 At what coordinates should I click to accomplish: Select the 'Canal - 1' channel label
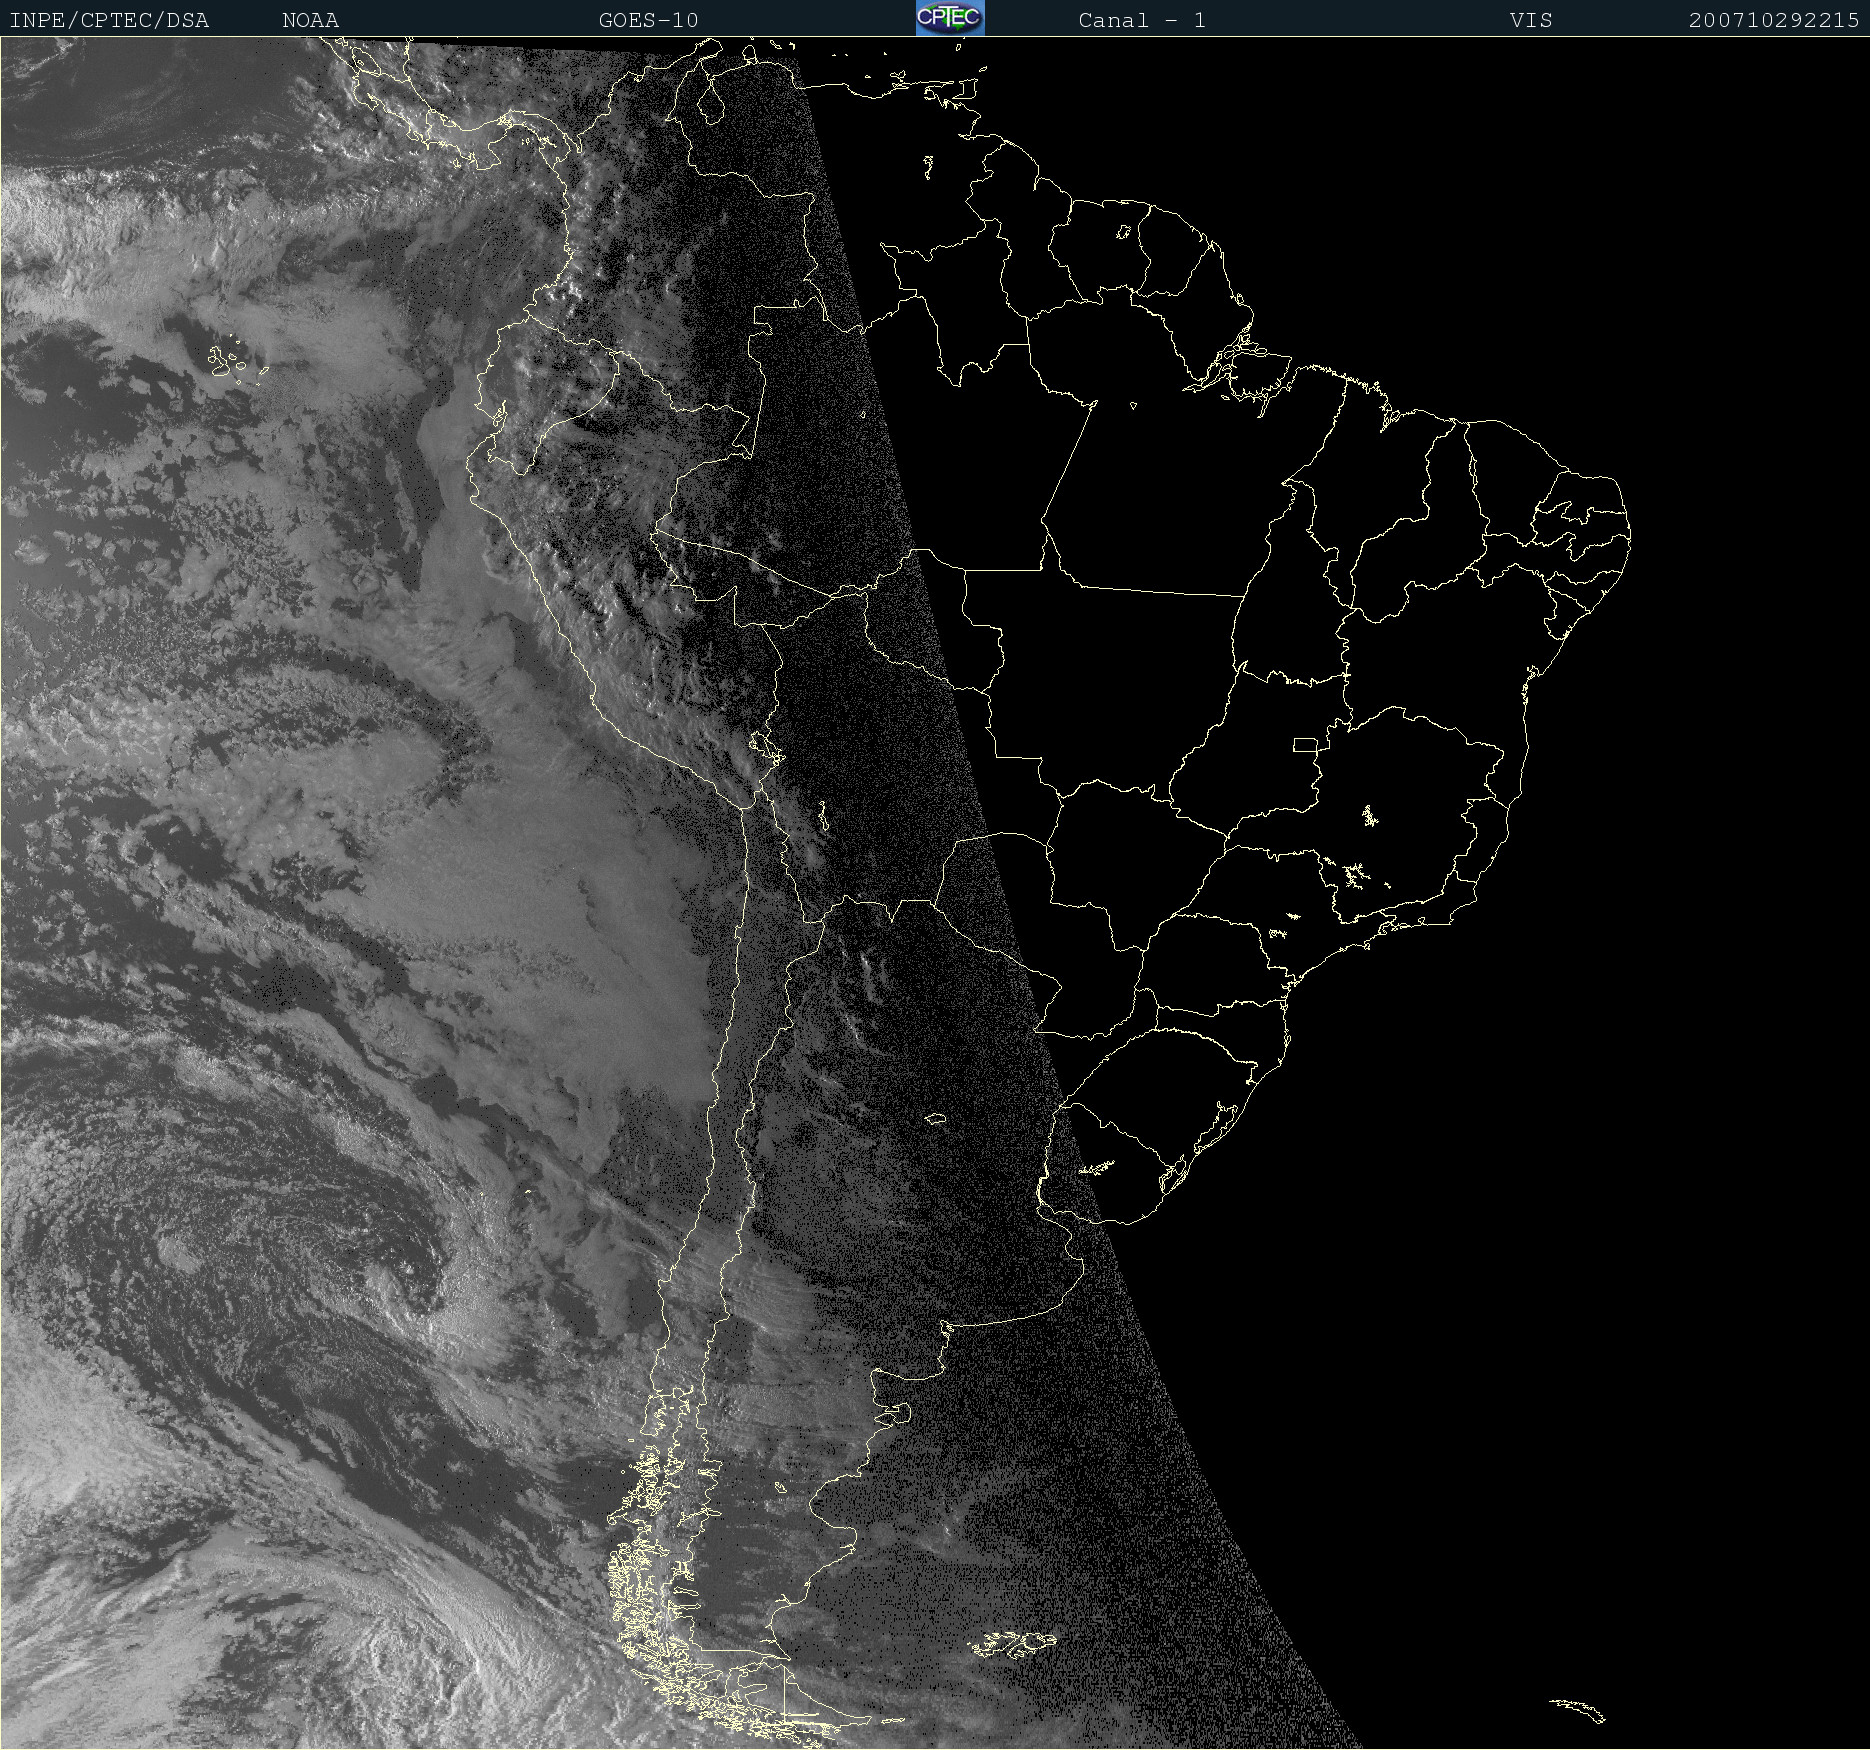click(1142, 20)
